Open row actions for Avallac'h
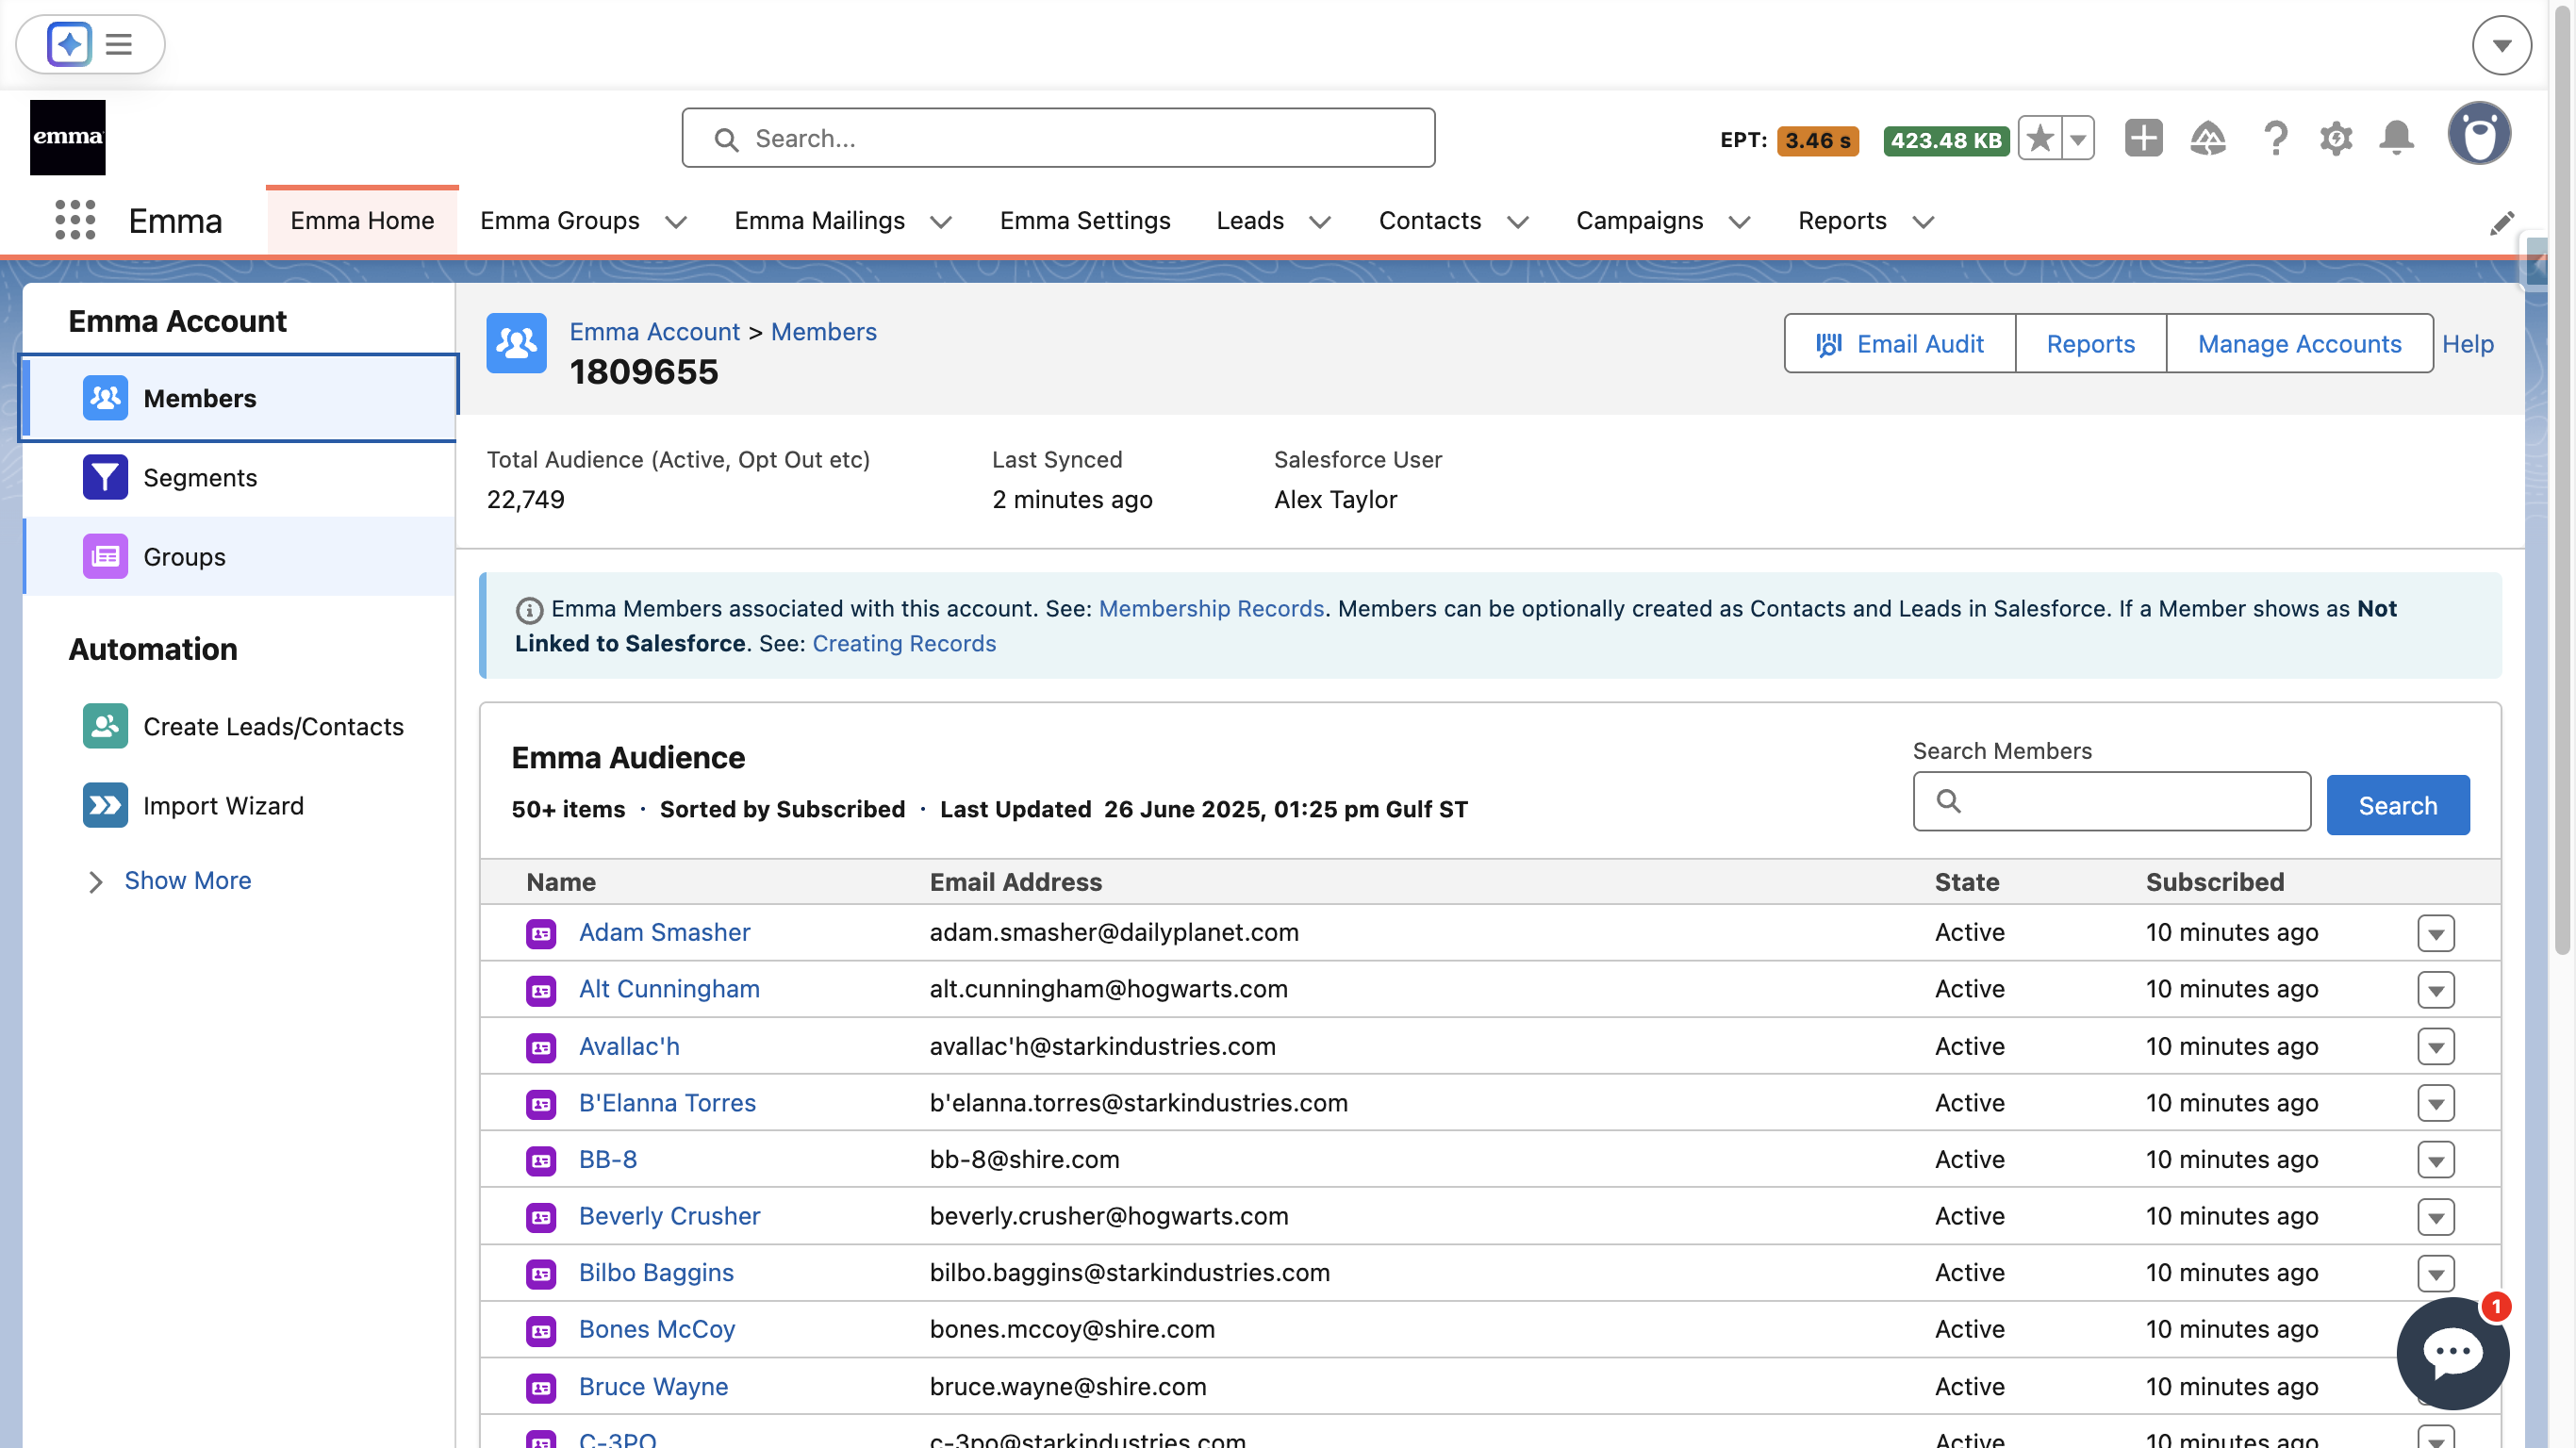 pyautogui.click(x=2436, y=1047)
